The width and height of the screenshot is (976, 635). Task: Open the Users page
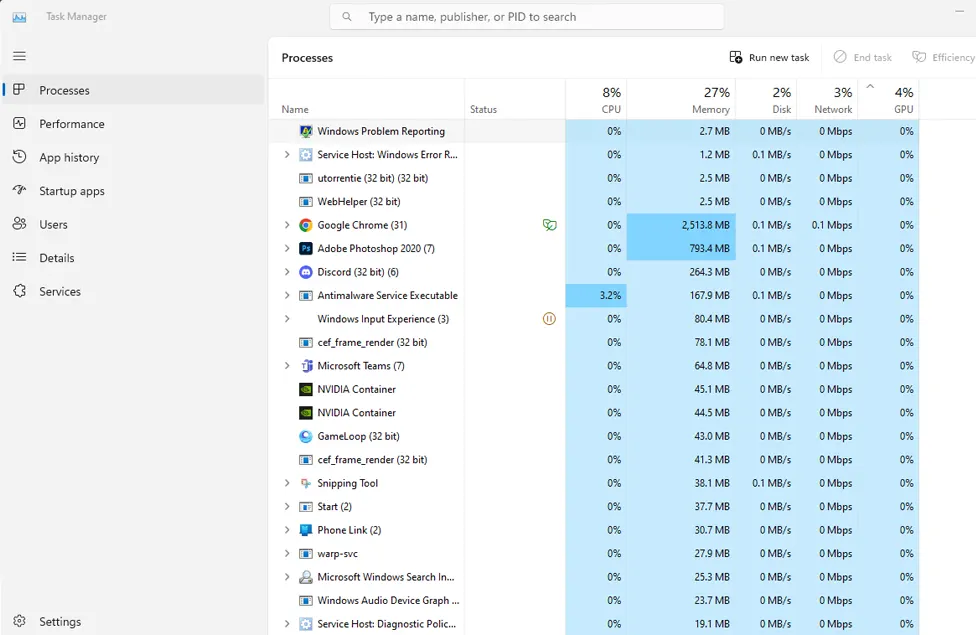(133, 224)
